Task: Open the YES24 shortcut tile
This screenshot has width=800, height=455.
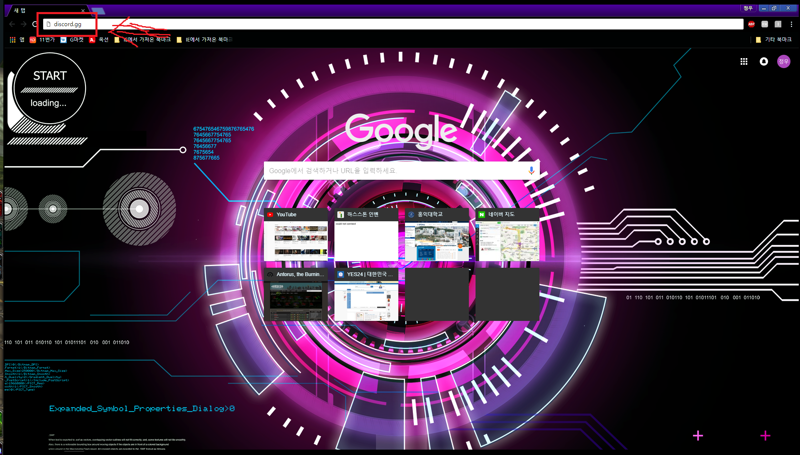Action: click(x=366, y=294)
